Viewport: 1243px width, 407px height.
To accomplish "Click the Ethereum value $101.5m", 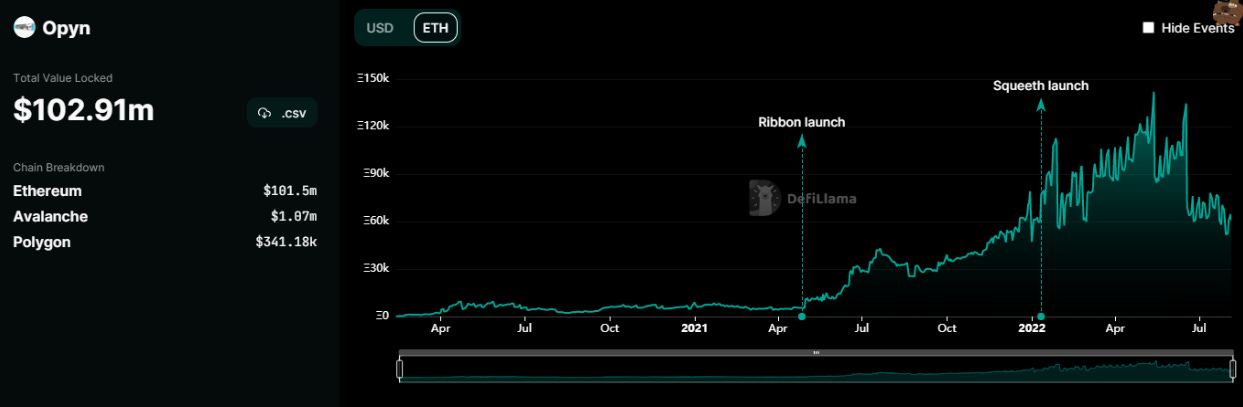I will (290, 191).
